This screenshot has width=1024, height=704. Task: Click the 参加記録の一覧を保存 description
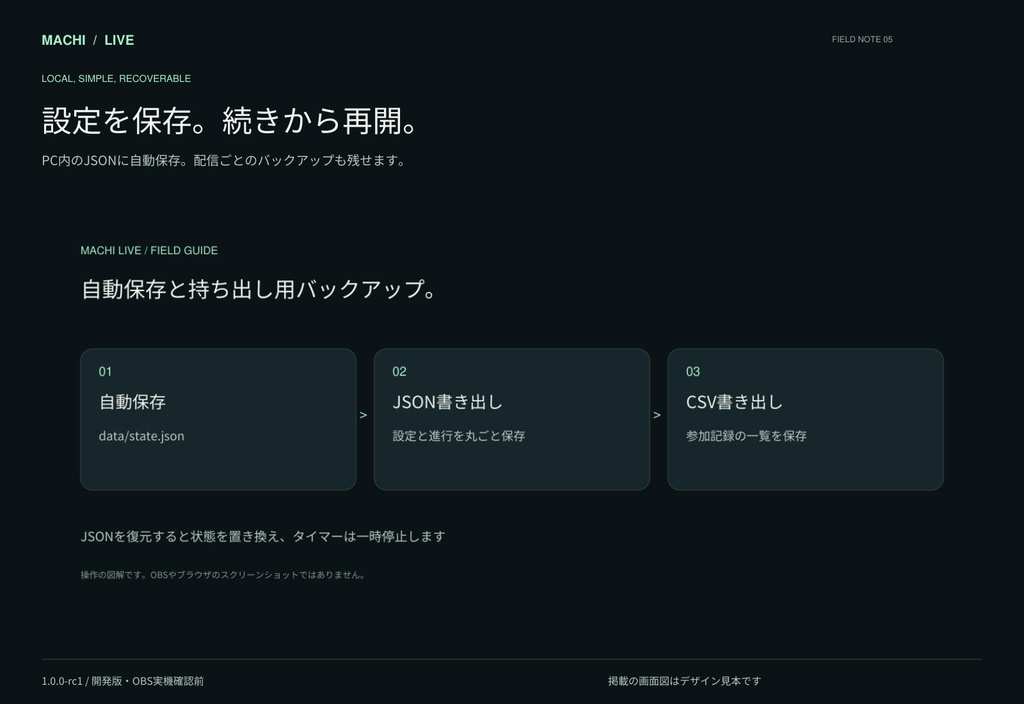[x=746, y=436]
